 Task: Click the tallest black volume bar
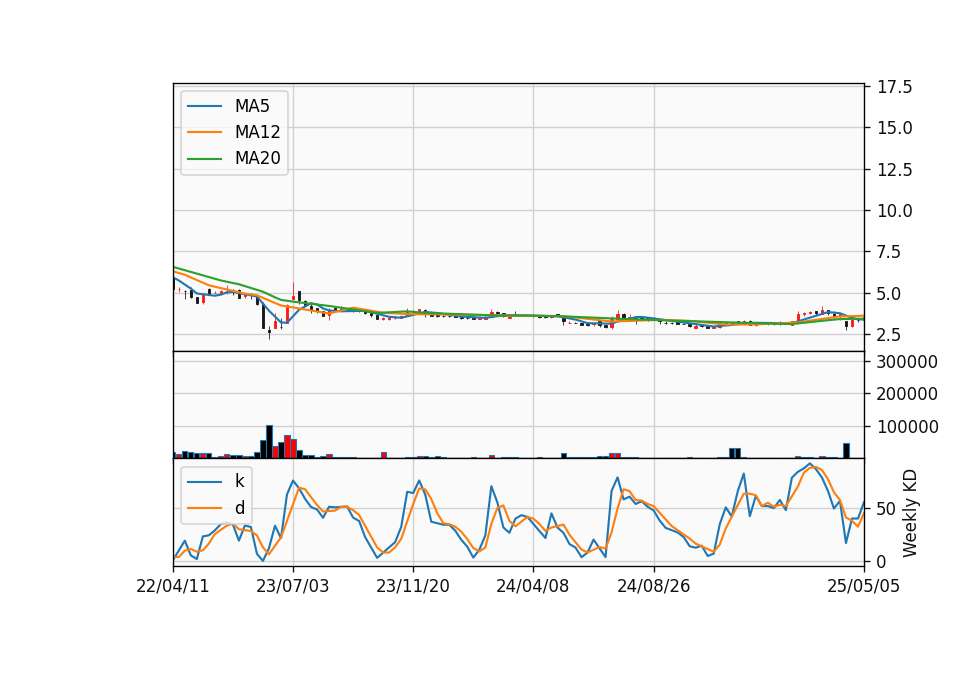coord(269,441)
